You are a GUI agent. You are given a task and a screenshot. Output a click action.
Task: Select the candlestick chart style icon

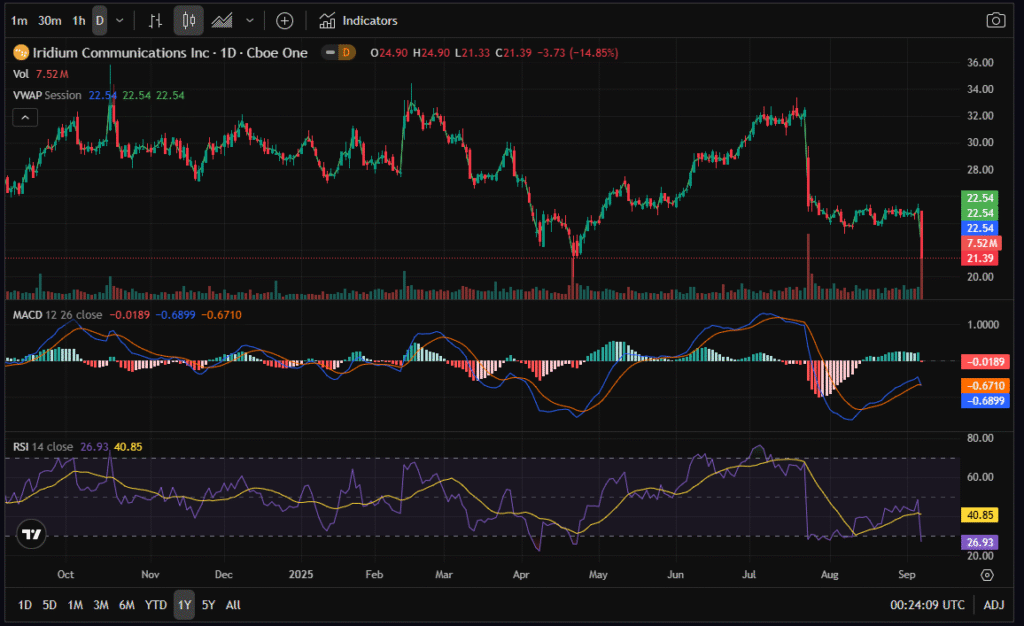coord(188,20)
